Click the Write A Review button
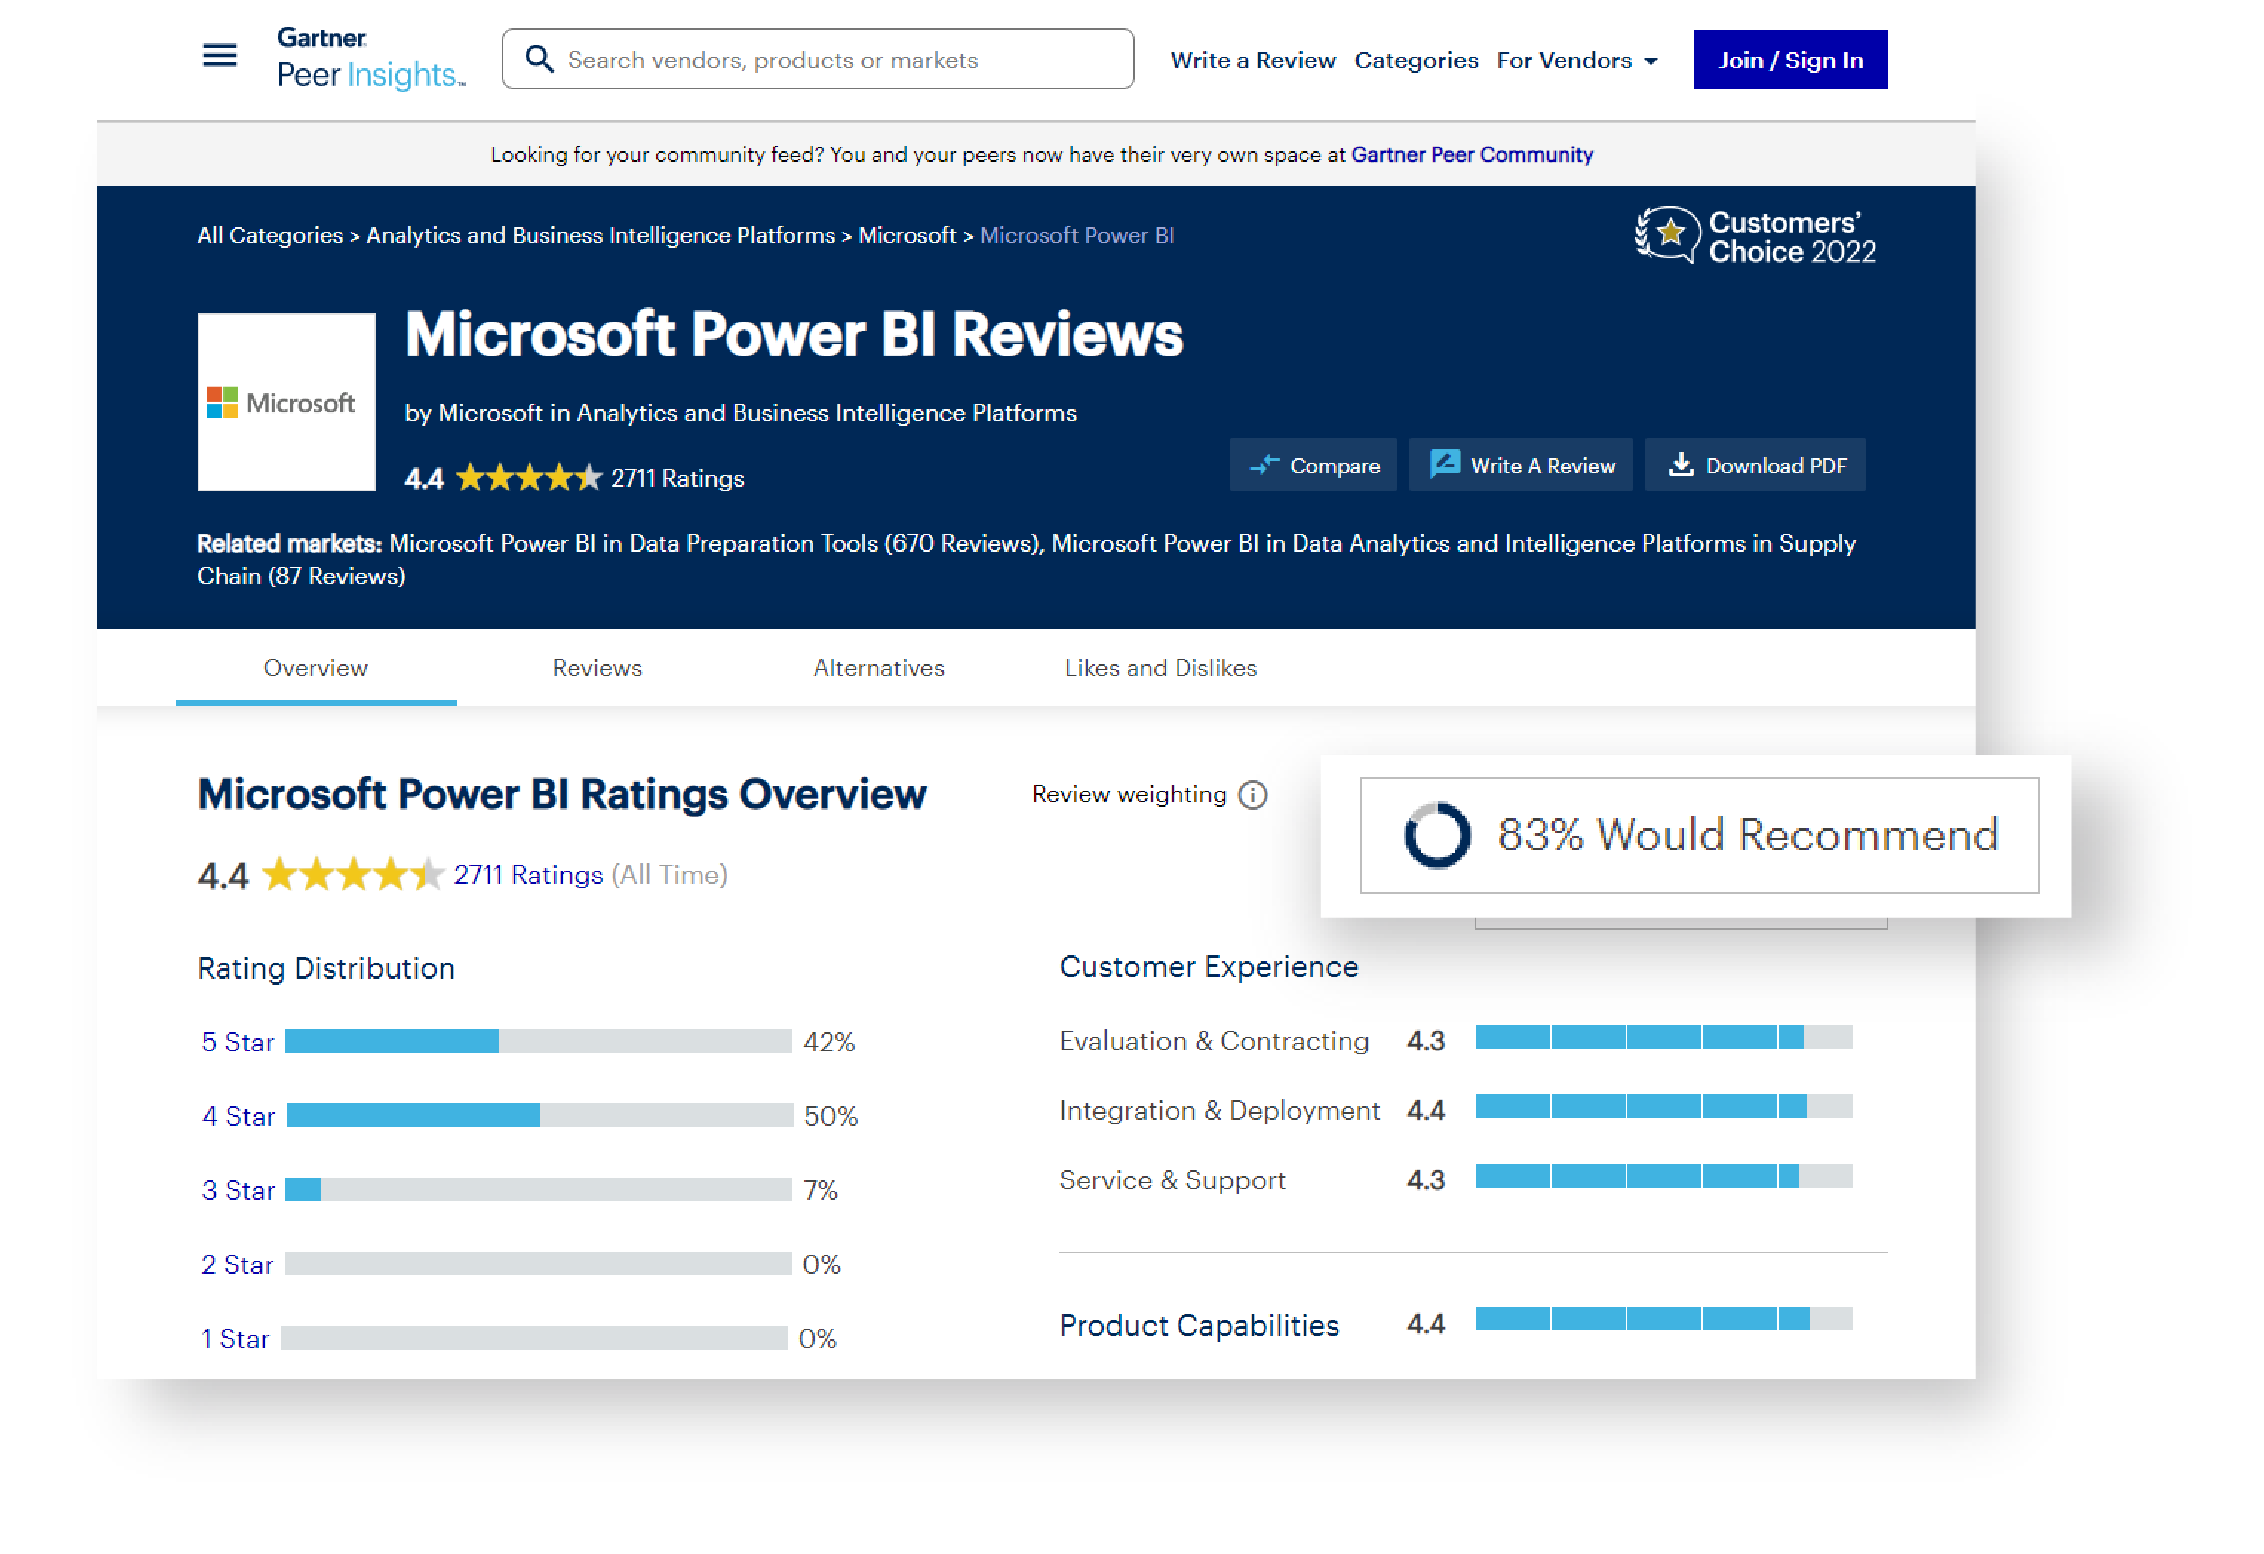 pyautogui.click(x=1521, y=465)
